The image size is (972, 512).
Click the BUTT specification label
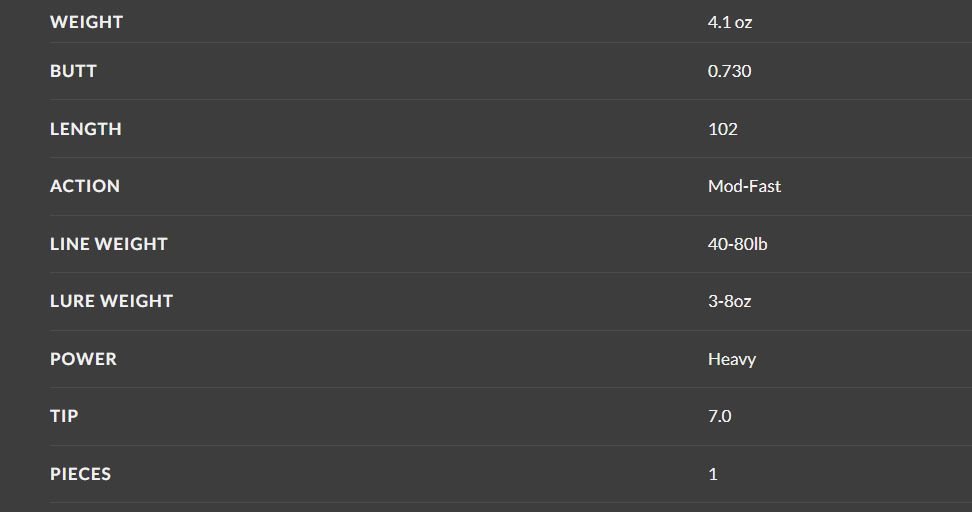click(73, 71)
